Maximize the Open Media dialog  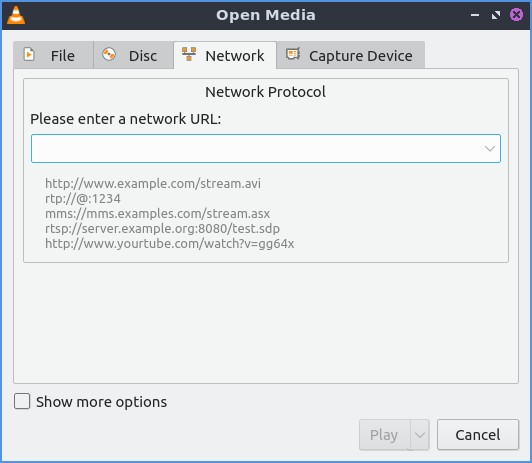(496, 15)
